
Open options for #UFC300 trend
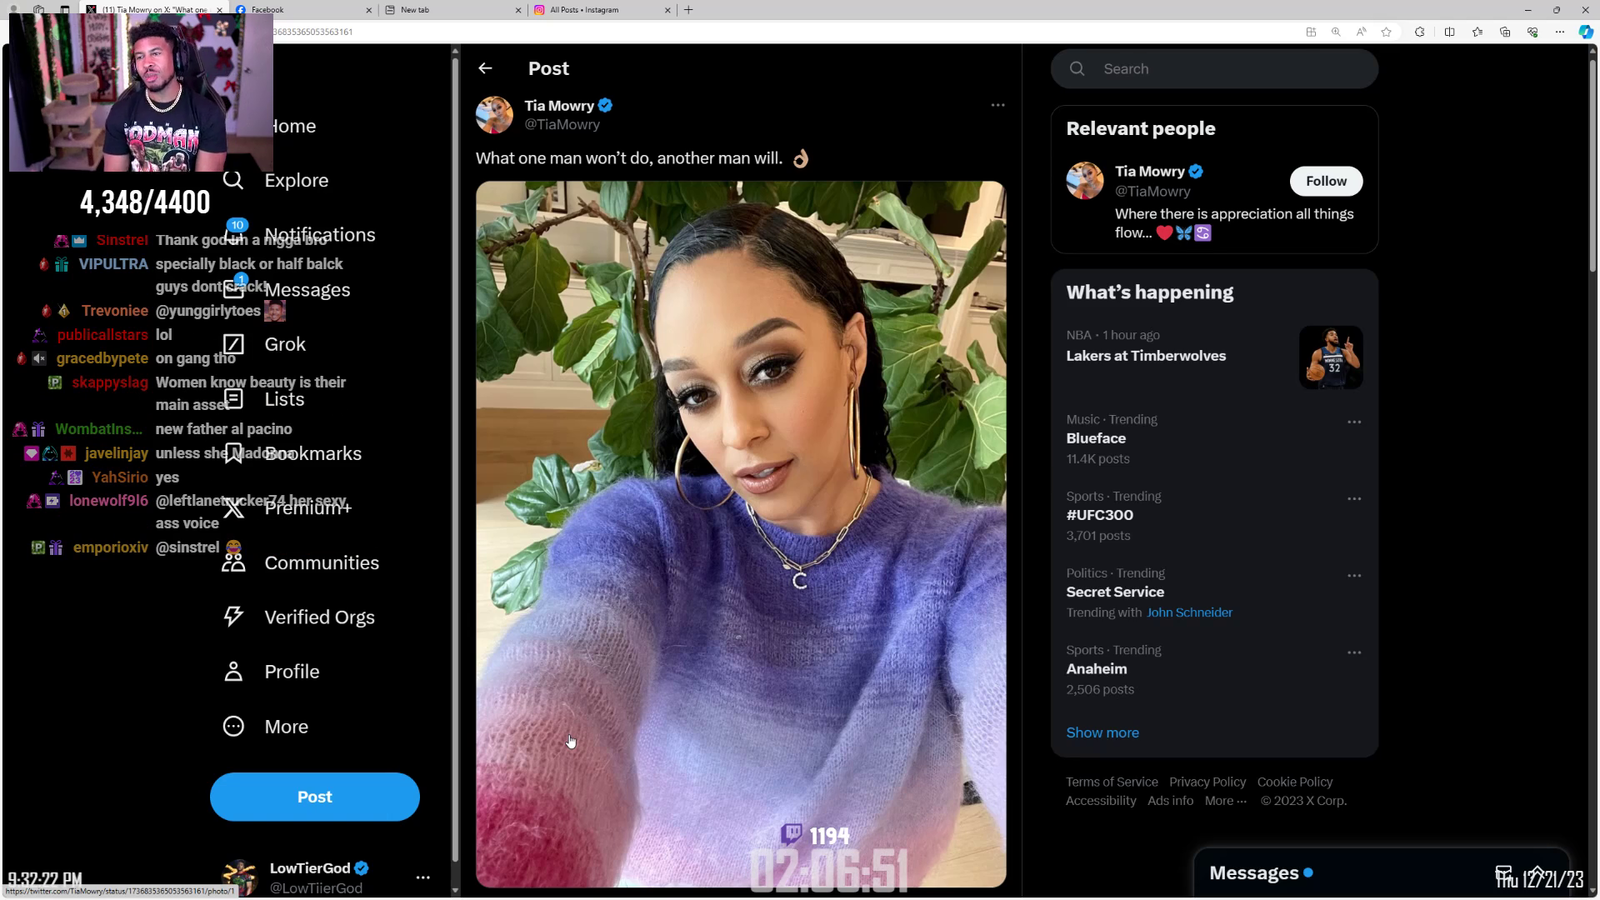1354,499
